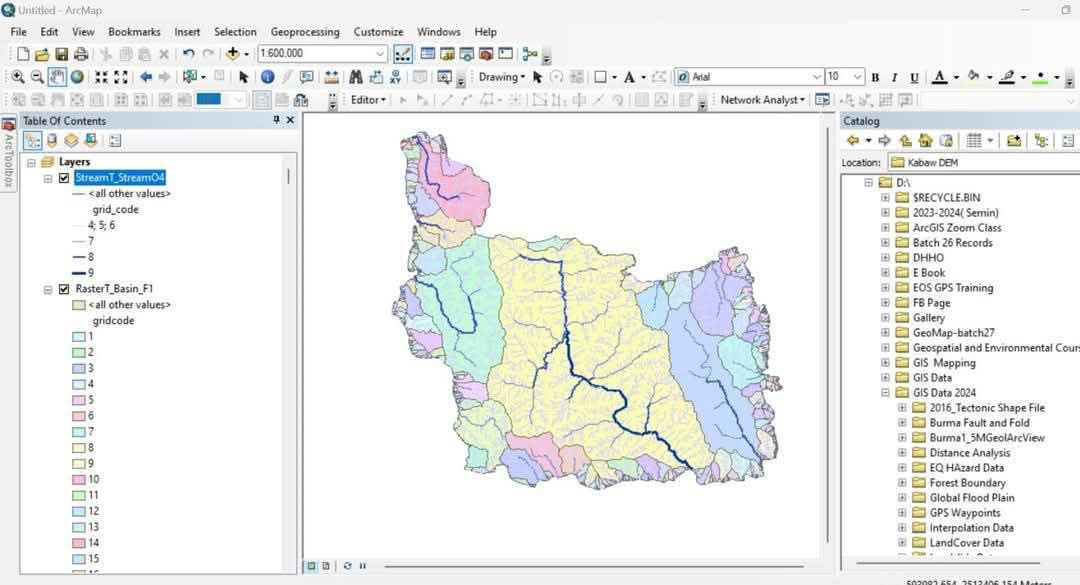Screen dimensions: 1080x585
Task: Toggle RasterT_Basin_F1 layer visibility checkbox
Action: (x=64, y=289)
